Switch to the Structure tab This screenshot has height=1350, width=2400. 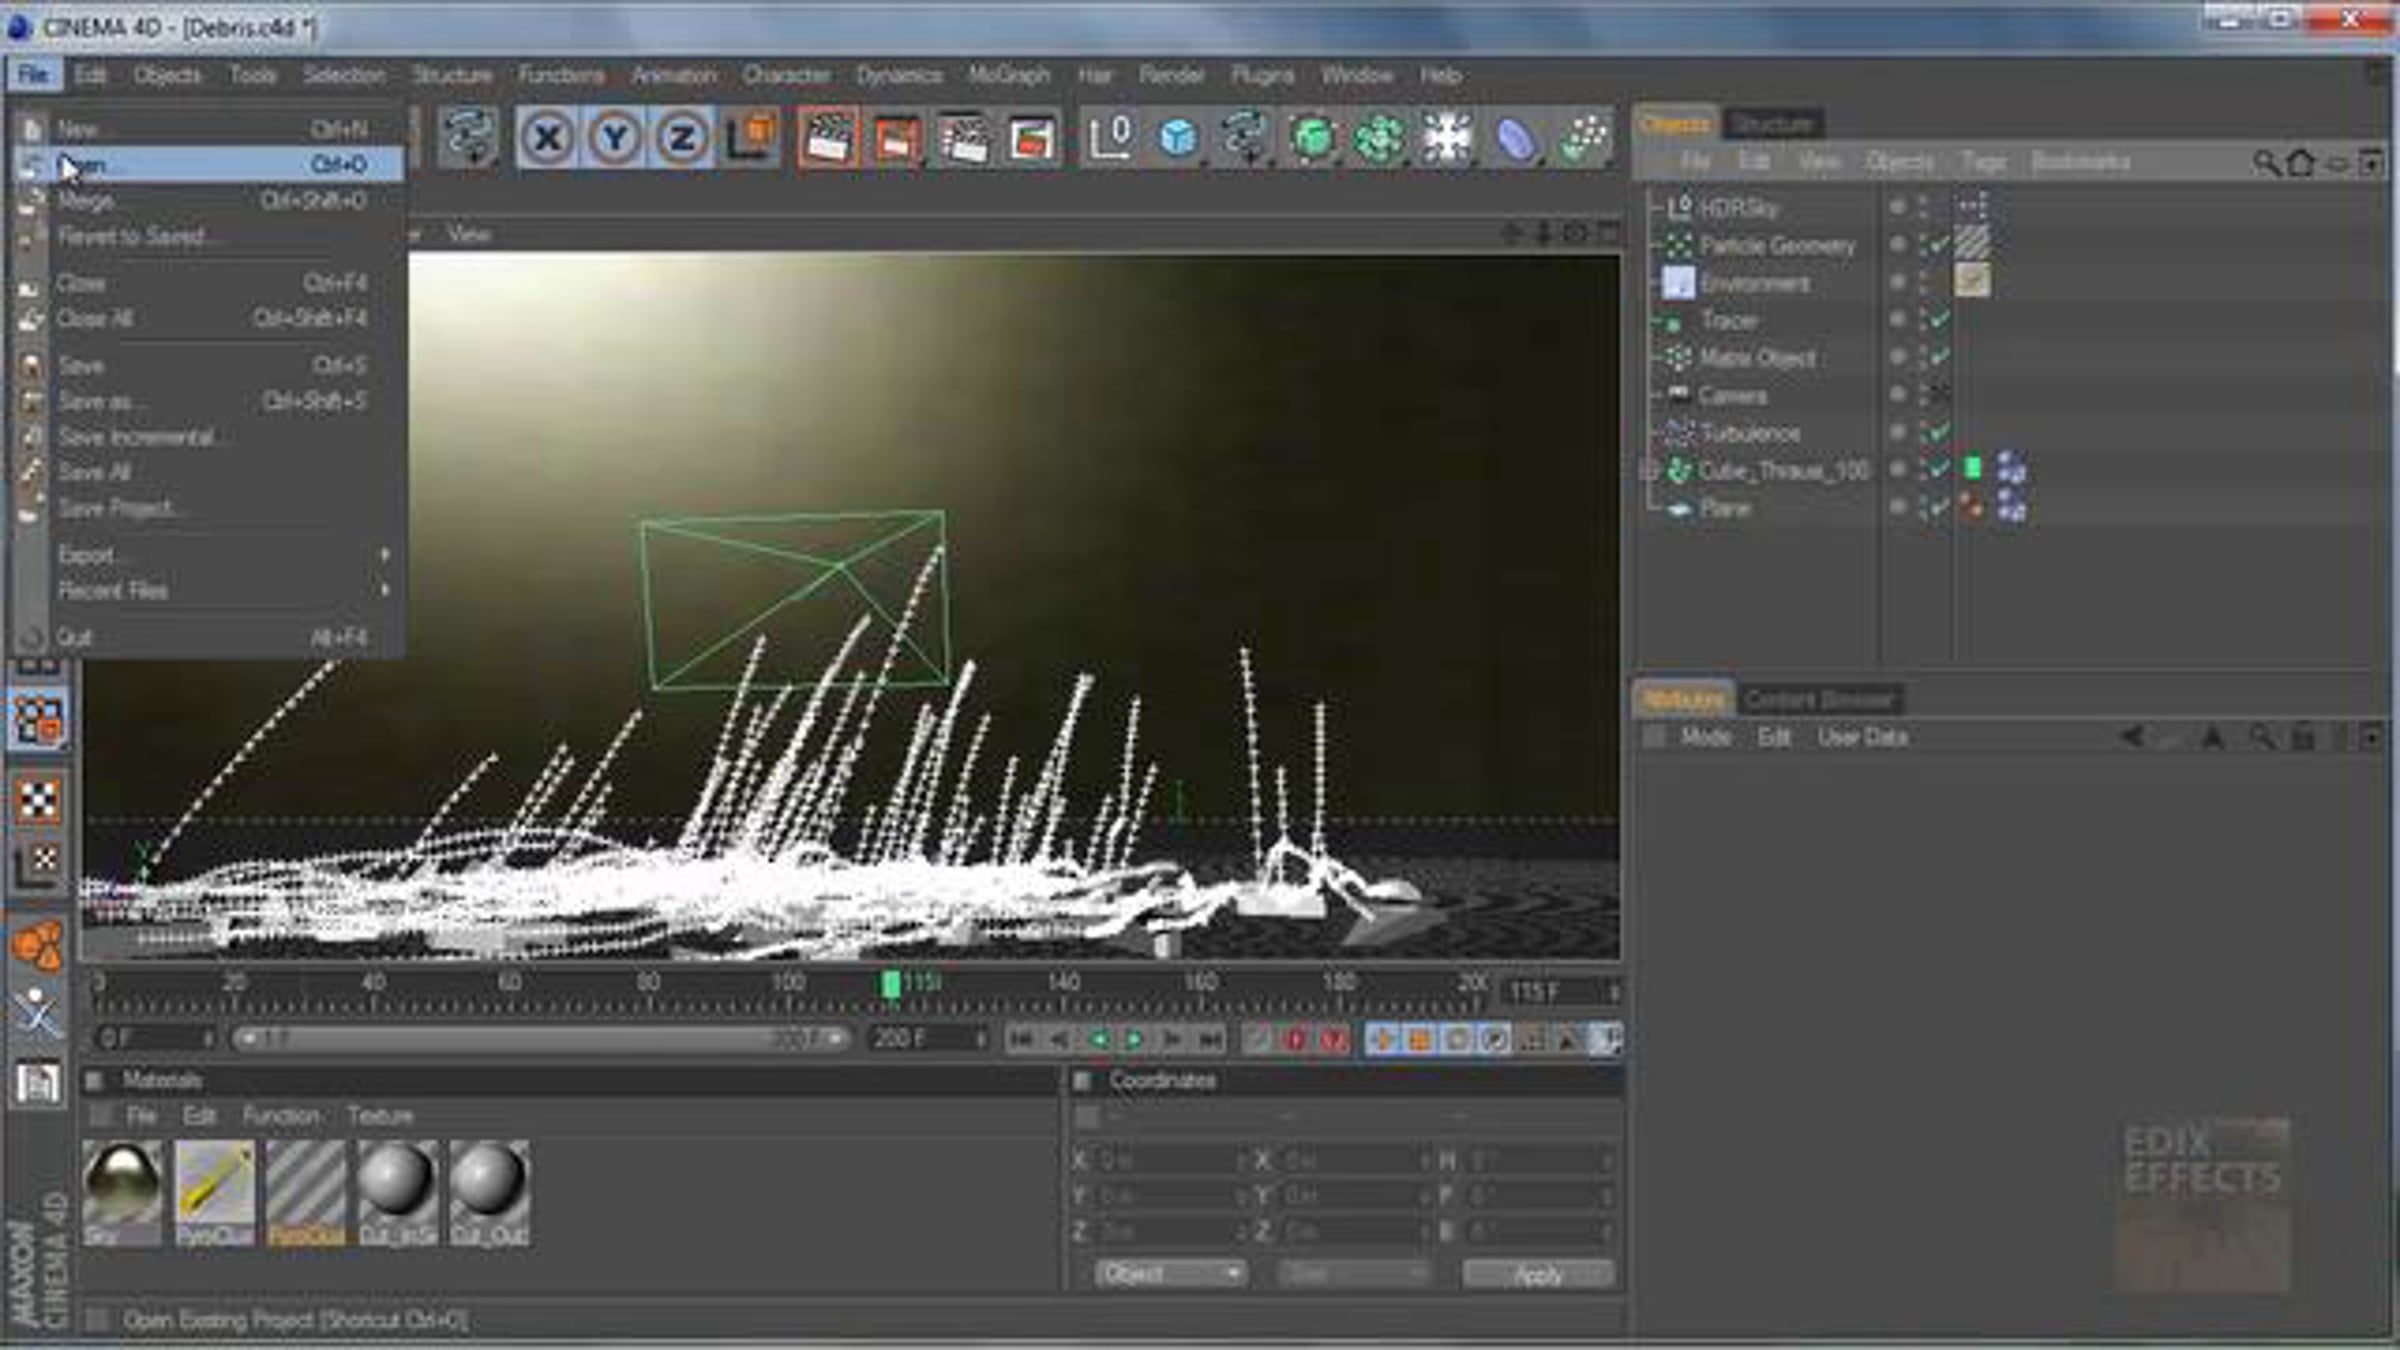[1772, 124]
